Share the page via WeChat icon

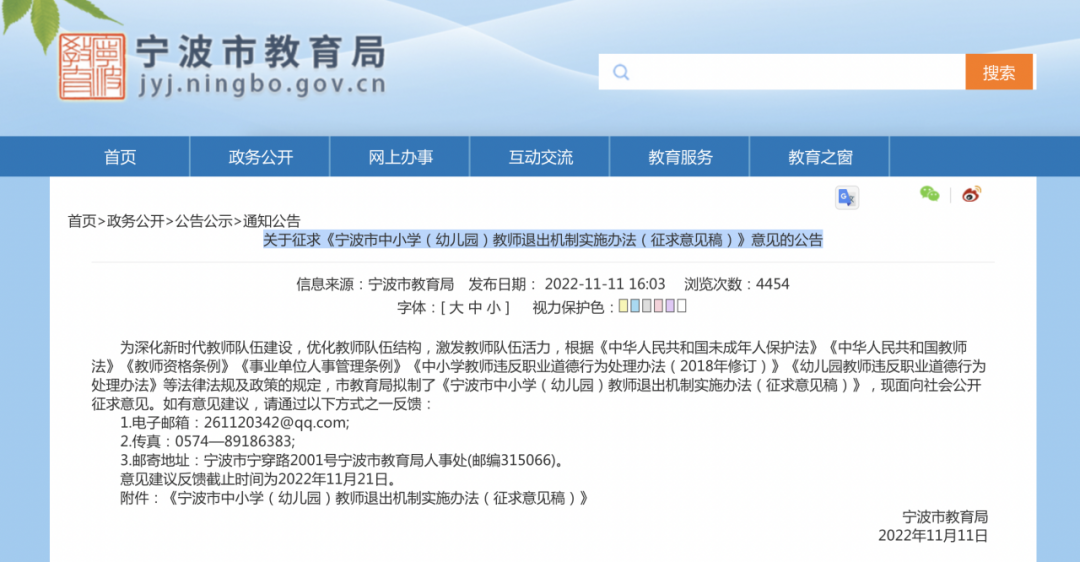pos(930,194)
